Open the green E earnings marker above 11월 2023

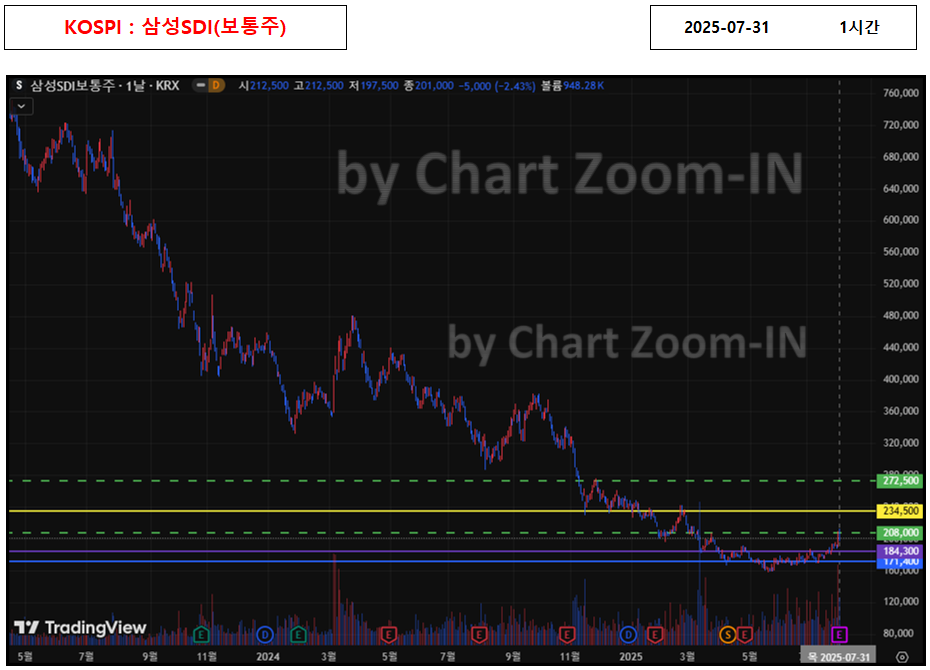coord(201,635)
